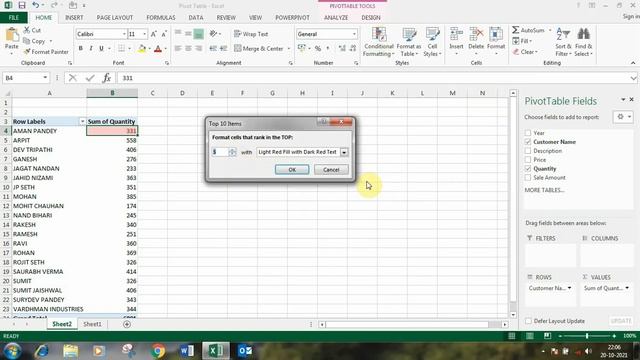640x360 pixels.
Task: Open the formatting style dropdown in Top 10 Items dialog
Action: (344, 152)
